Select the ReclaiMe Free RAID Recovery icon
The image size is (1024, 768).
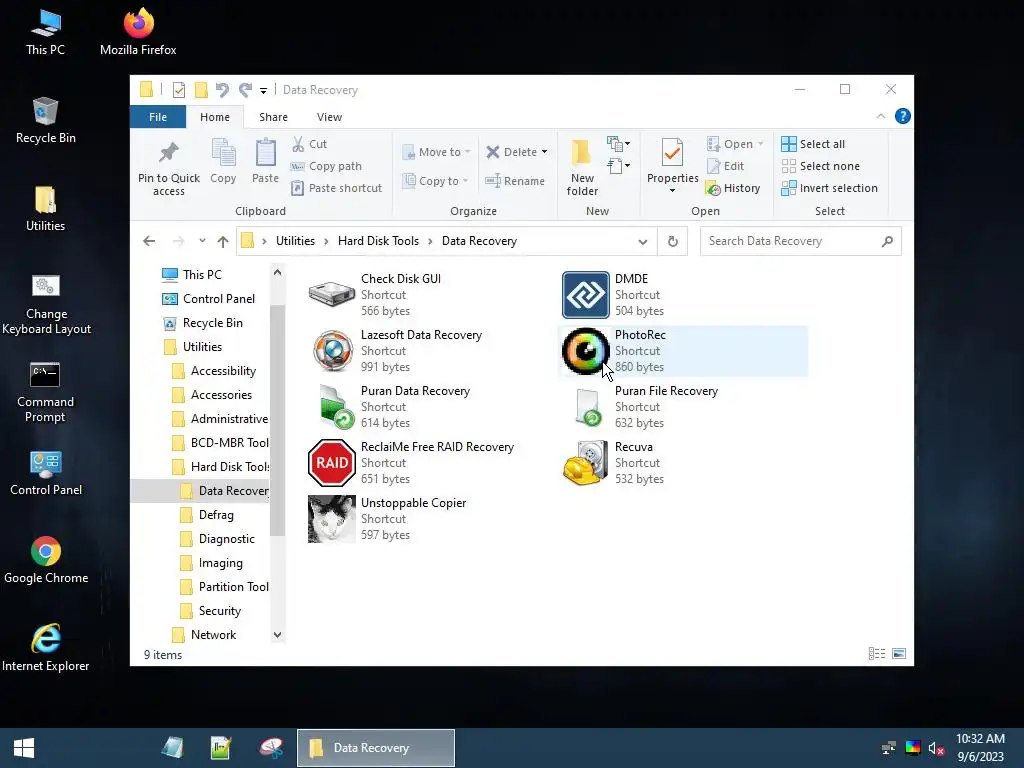[332, 463]
